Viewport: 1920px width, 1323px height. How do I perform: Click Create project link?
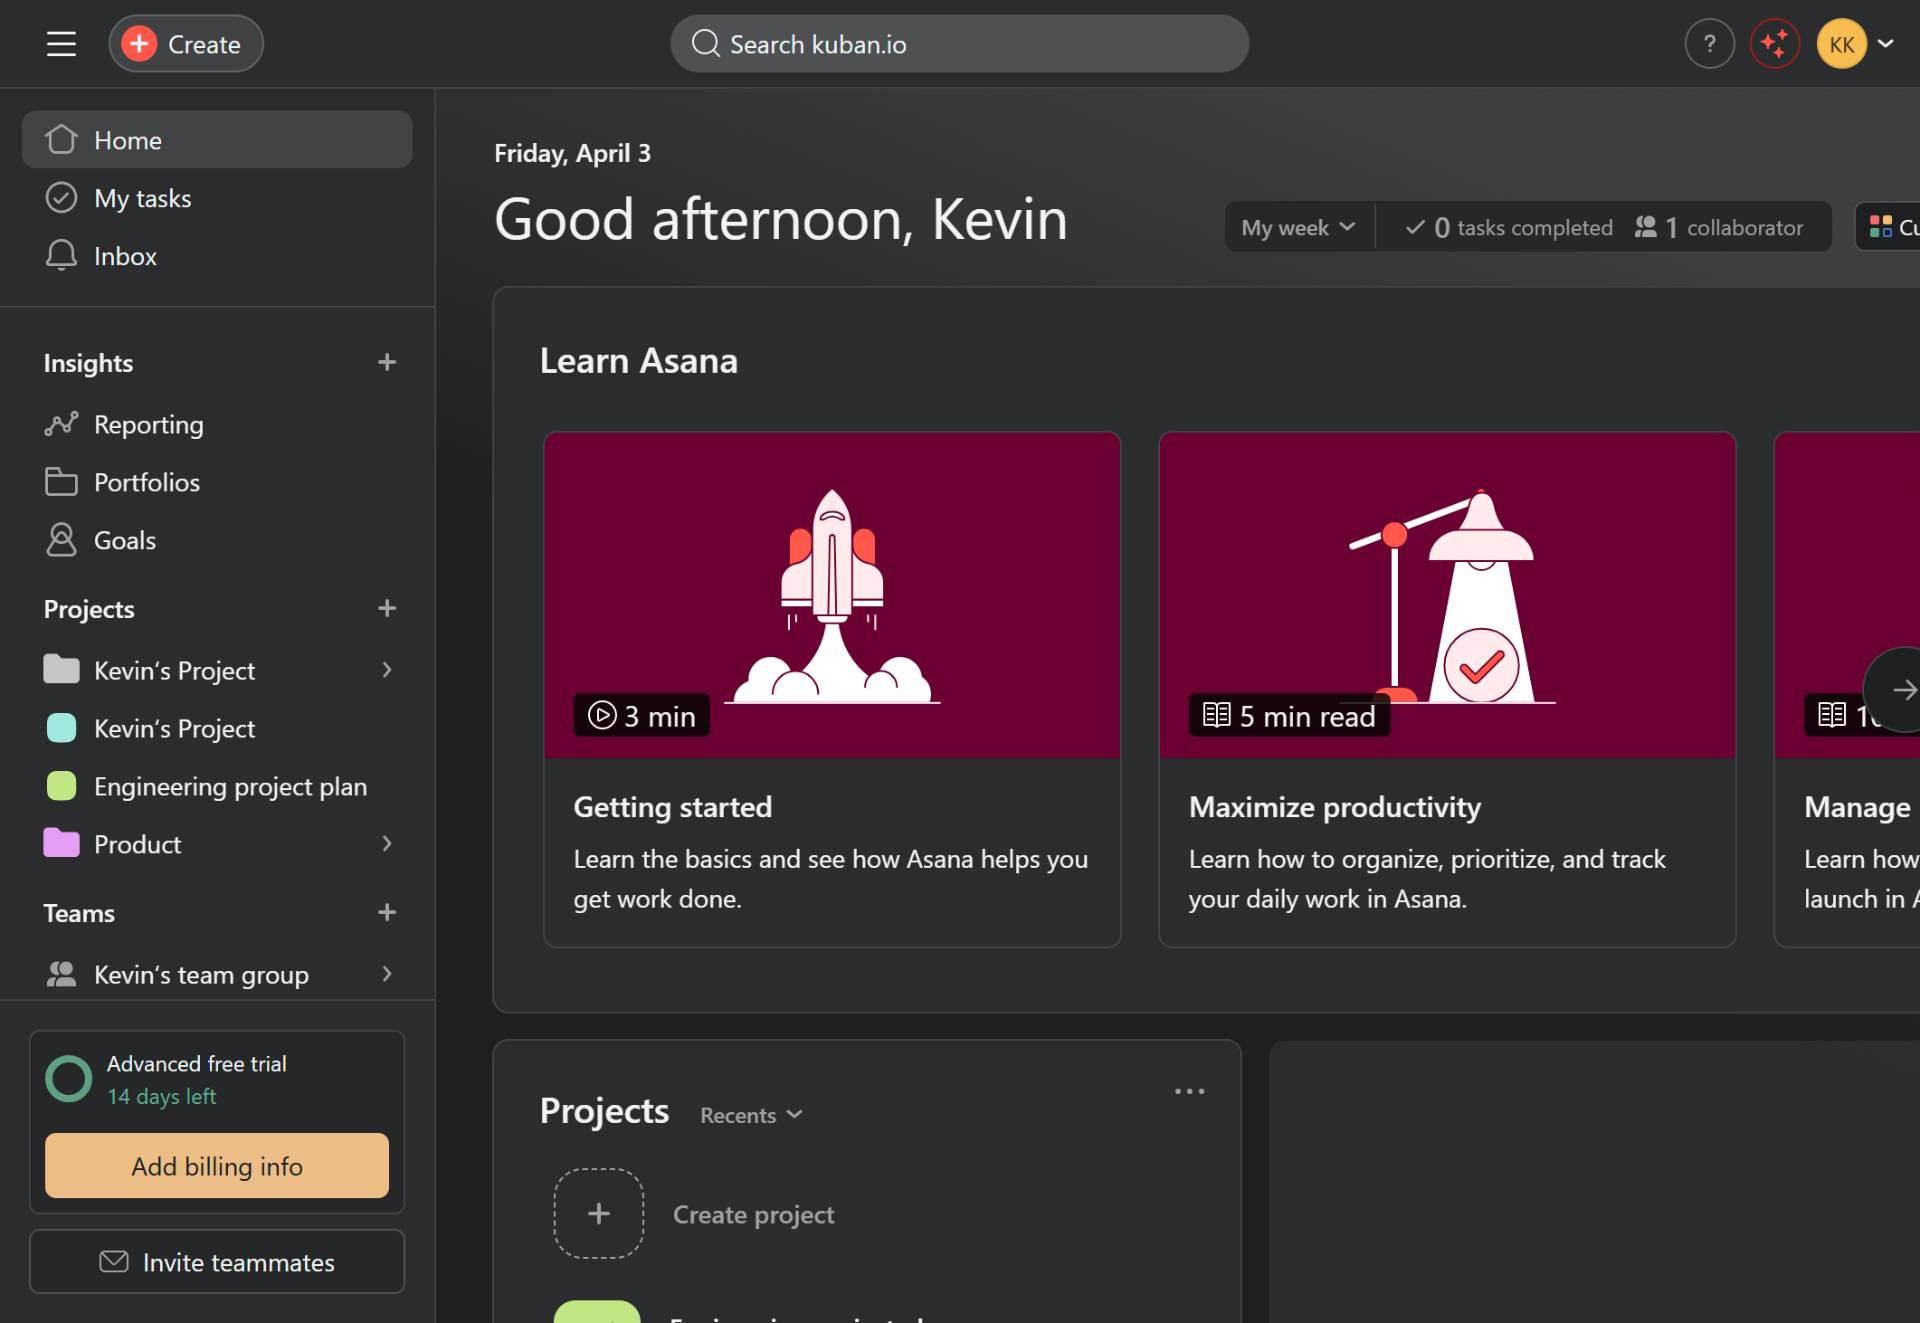pos(753,1214)
